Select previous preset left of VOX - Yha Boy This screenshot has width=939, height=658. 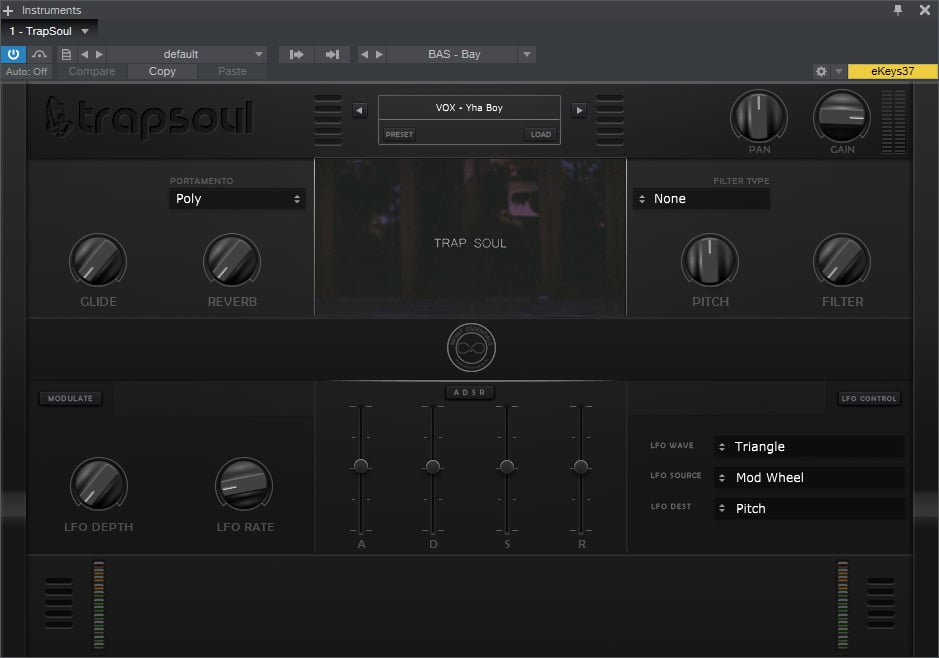tap(359, 110)
